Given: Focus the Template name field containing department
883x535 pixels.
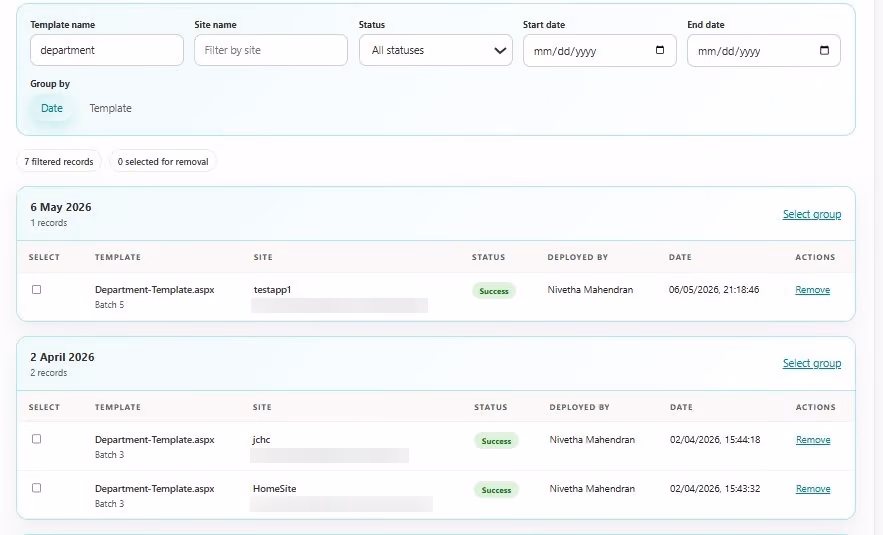Looking at the screenshot, I should pos(107,50).
